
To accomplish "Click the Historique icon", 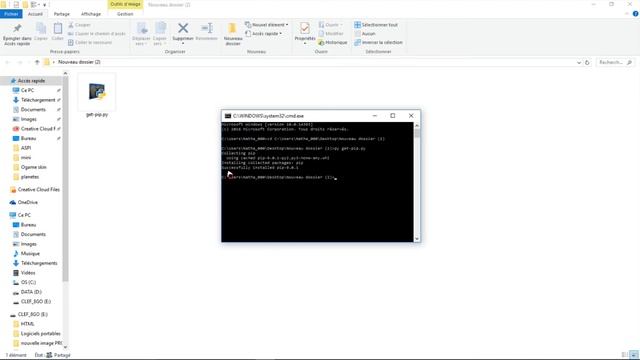I will [321, 42].
